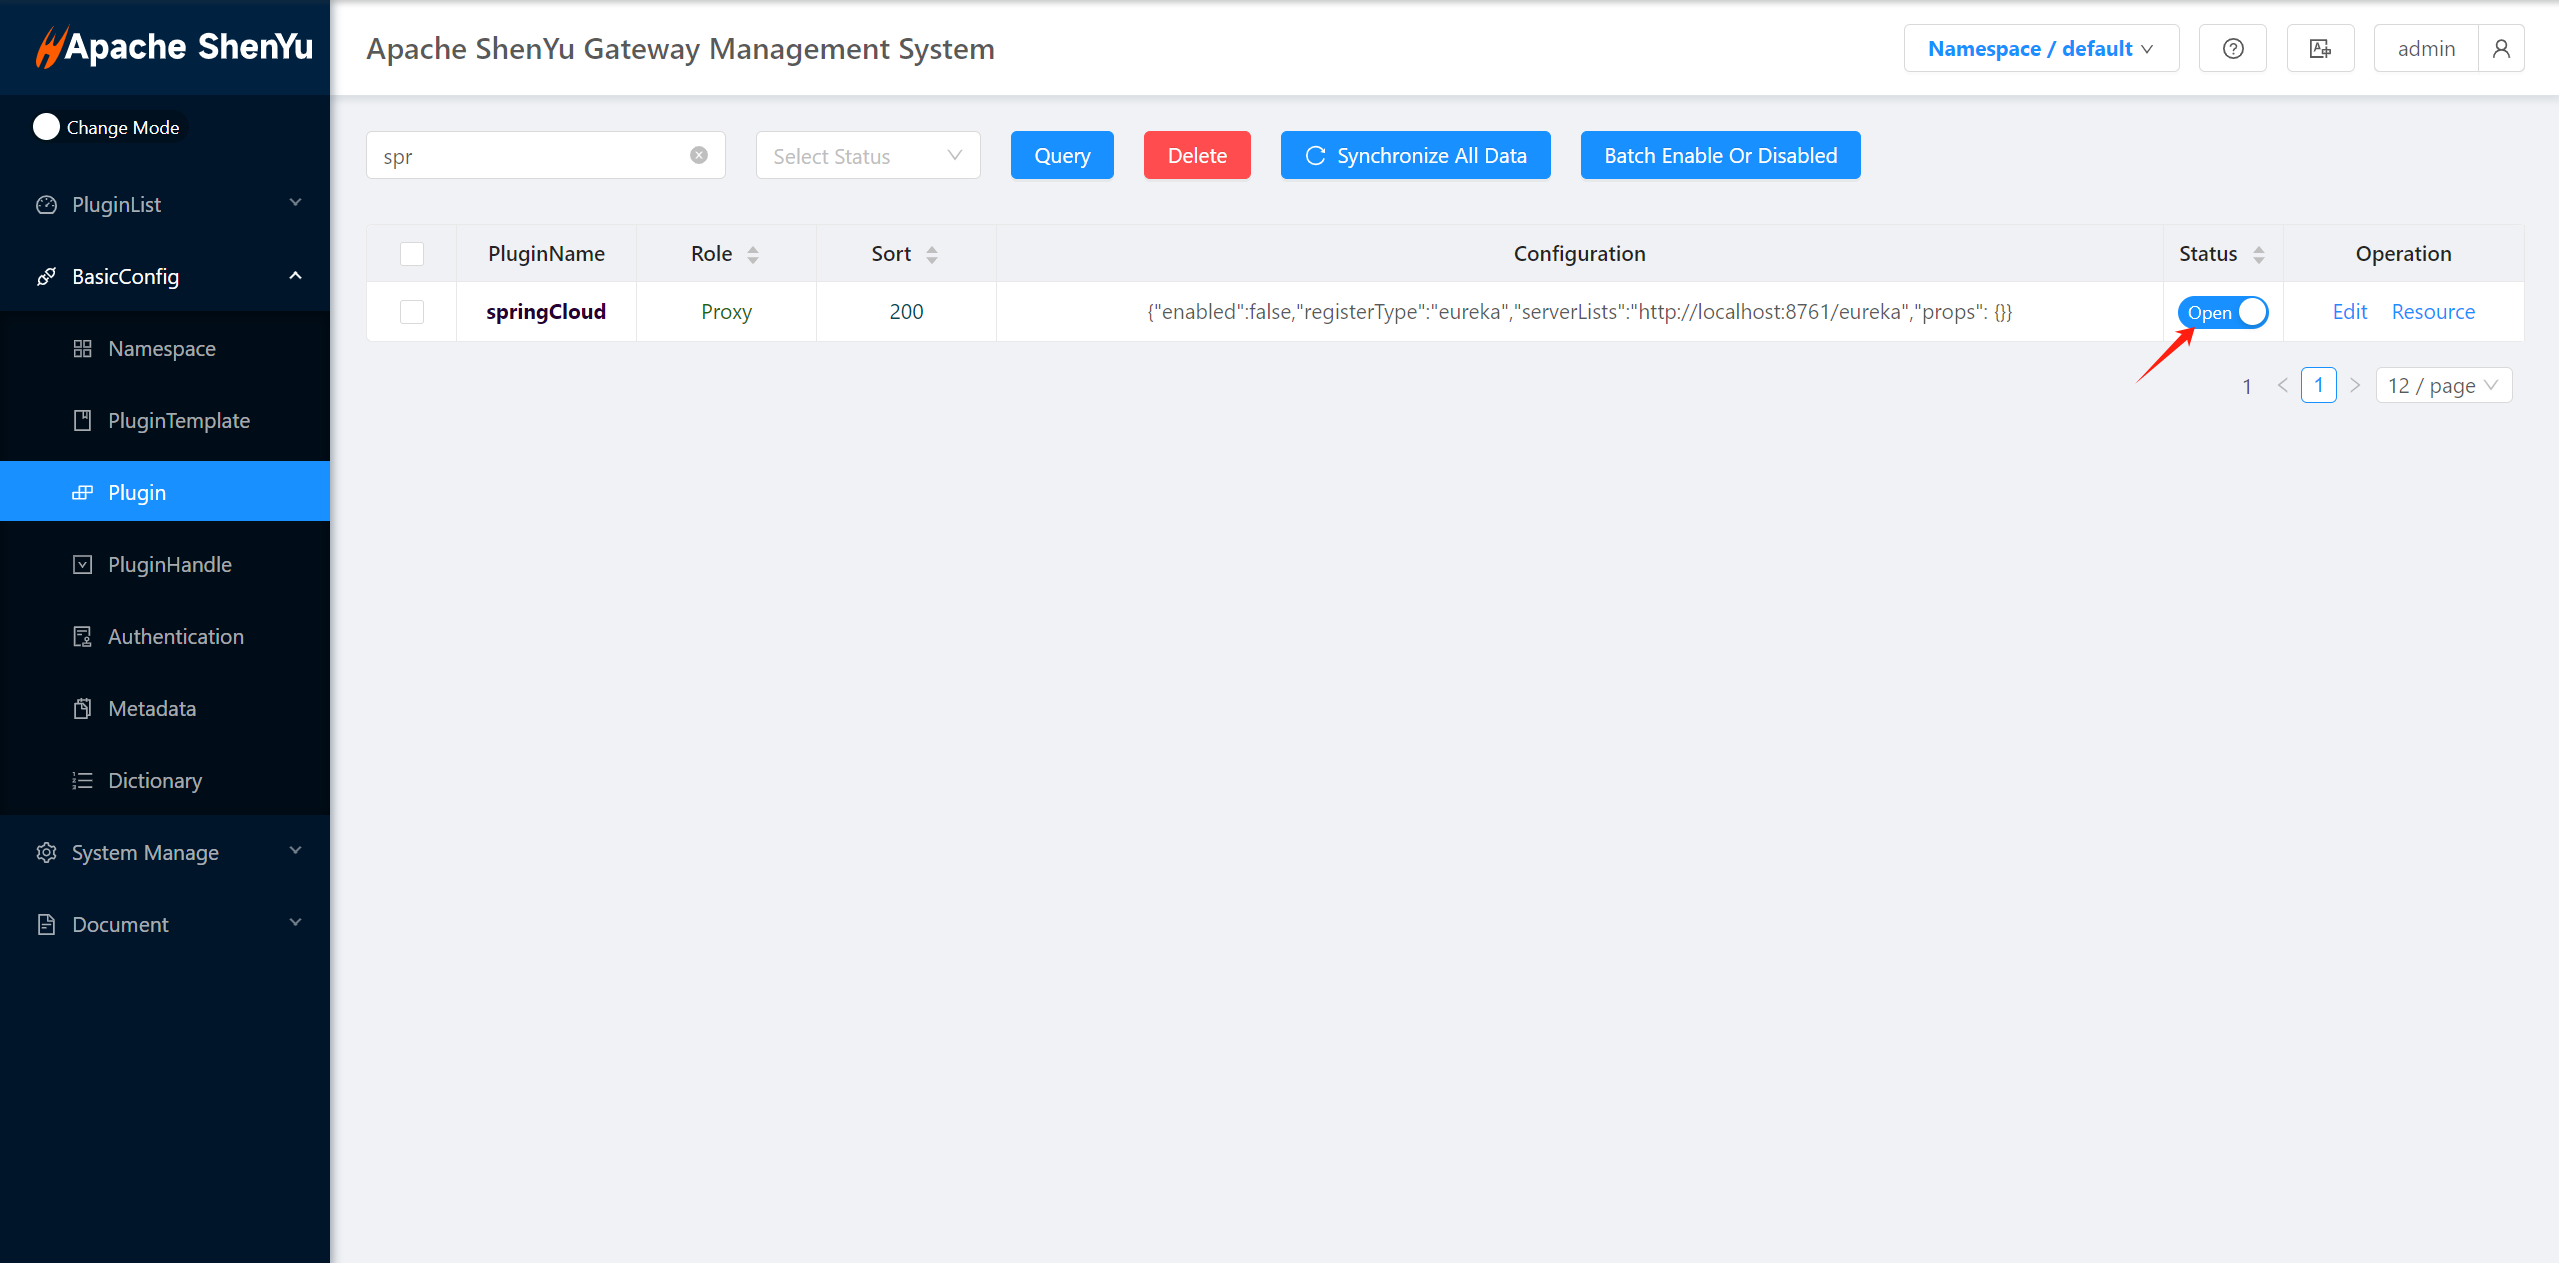Open the Dictionary menu item

click(154, 781)
